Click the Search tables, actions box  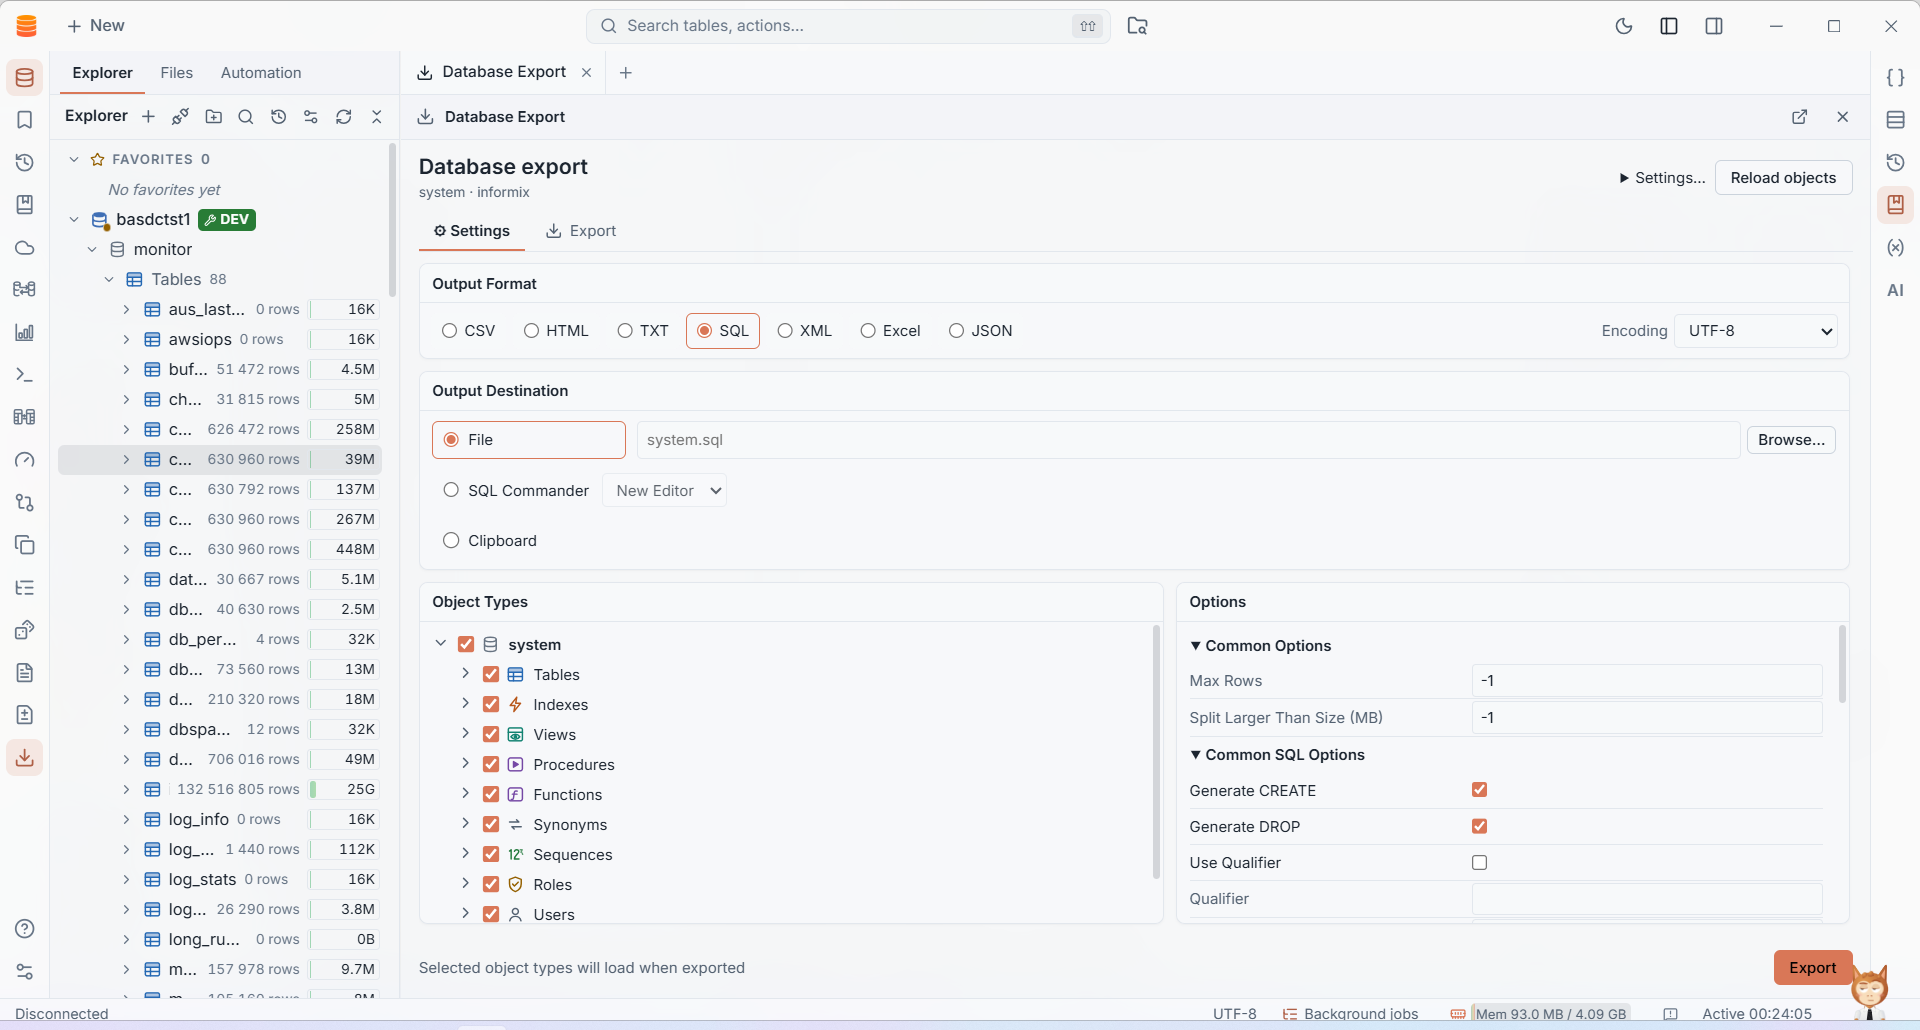(x=848, y=26)
